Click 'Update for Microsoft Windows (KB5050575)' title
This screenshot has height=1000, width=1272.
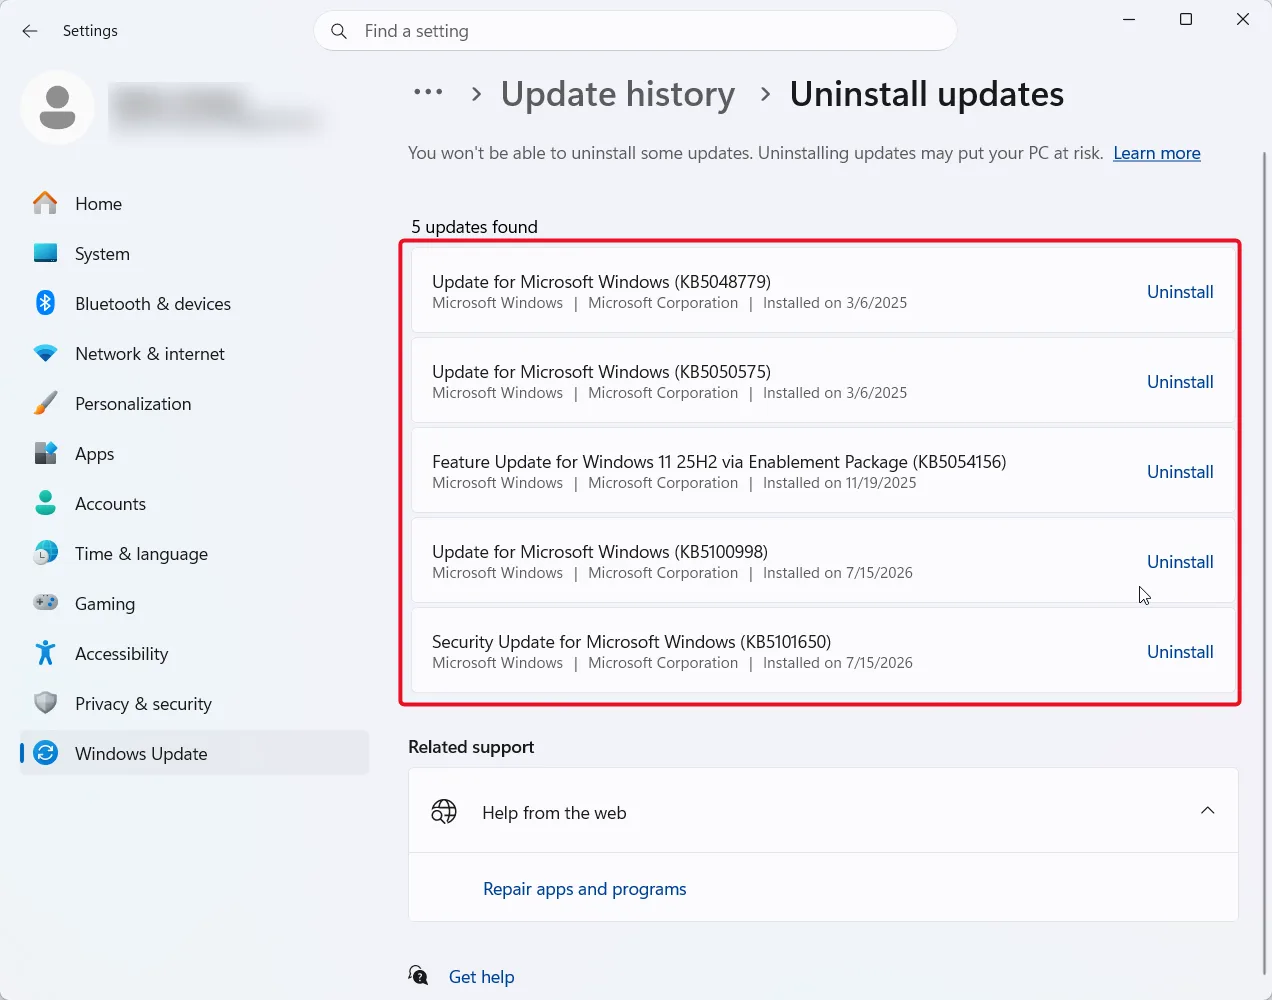click(601, 372)
